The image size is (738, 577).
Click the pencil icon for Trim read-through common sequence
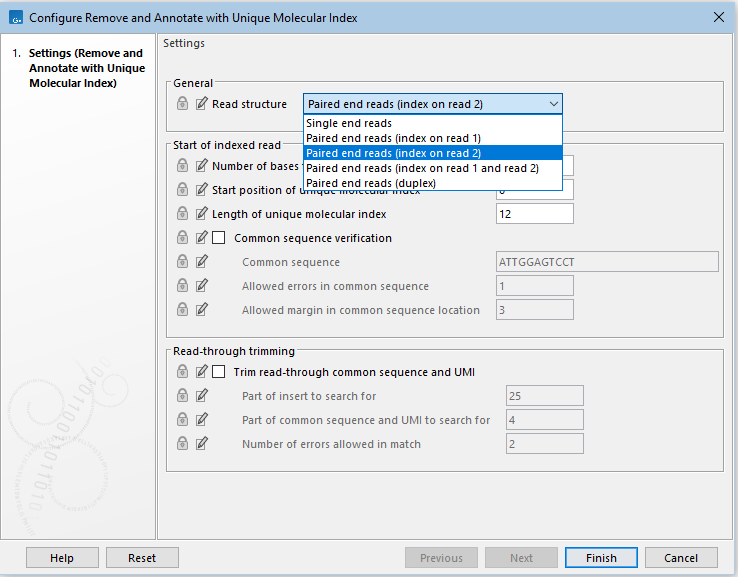pos(201,372)
